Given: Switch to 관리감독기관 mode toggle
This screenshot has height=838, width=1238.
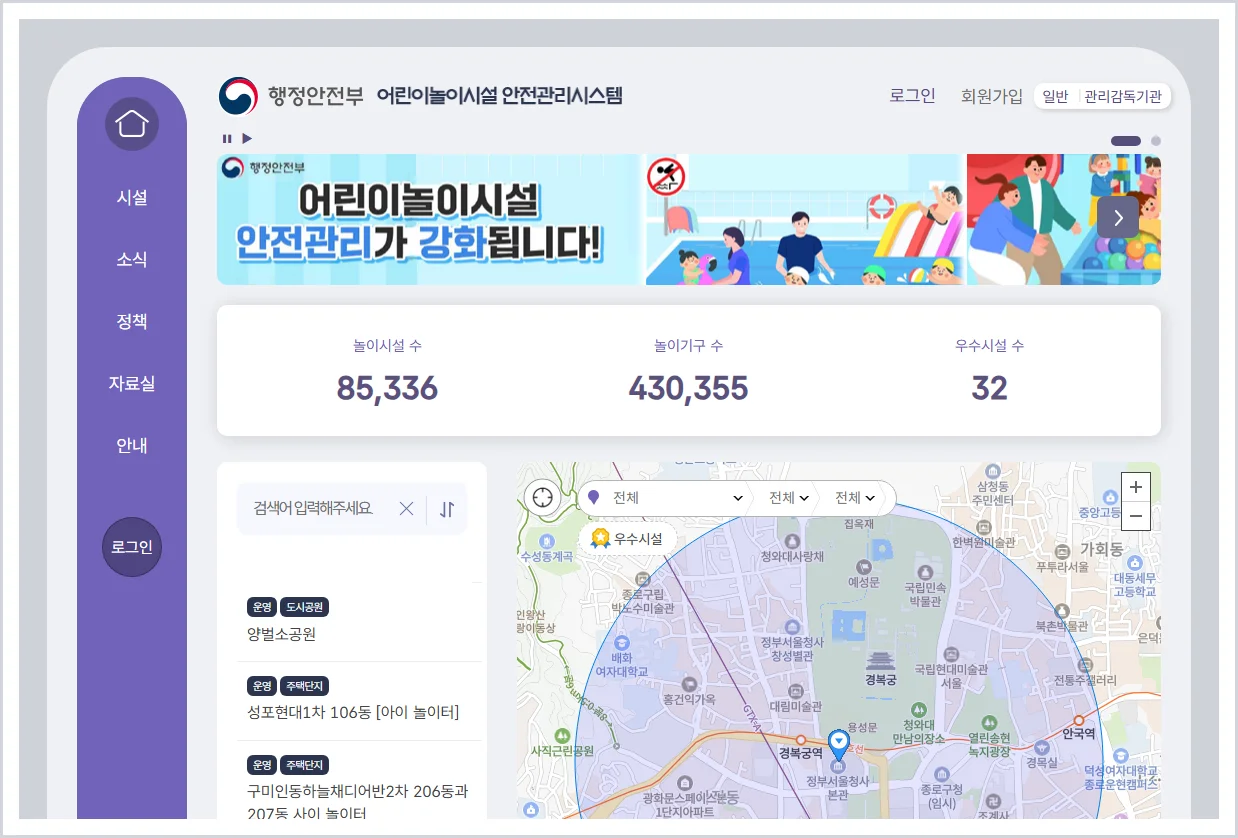Looking at the screenshot, I should 1123,97.
